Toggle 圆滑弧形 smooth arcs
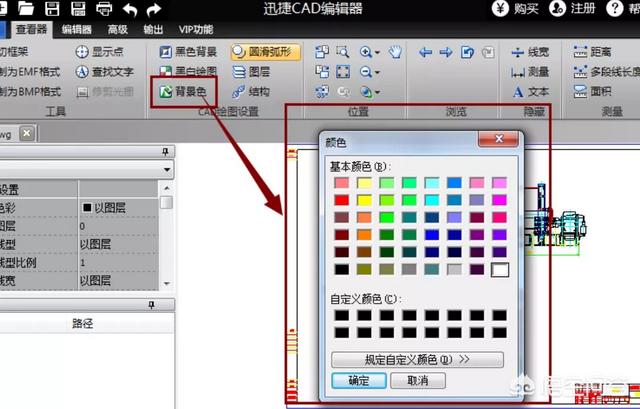The image size is (640, 409). point(266,52)
